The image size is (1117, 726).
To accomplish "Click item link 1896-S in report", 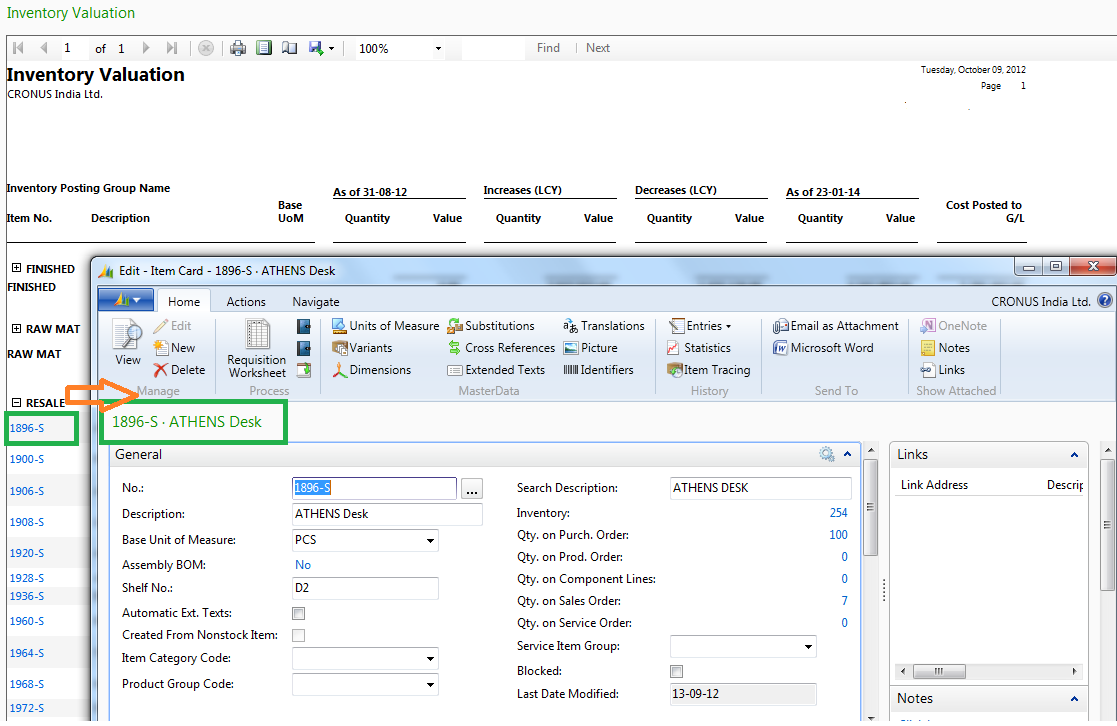I will (x=27, y=428).
